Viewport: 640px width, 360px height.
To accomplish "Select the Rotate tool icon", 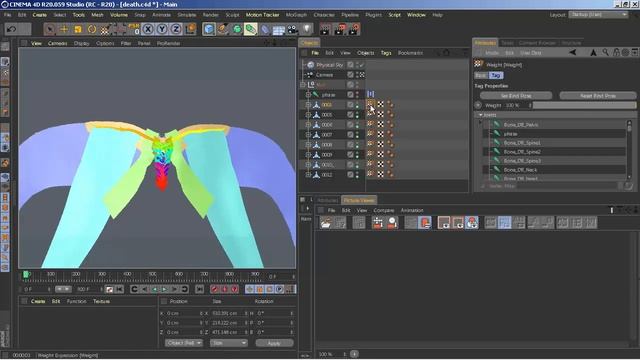I will [x=92, y=29].
